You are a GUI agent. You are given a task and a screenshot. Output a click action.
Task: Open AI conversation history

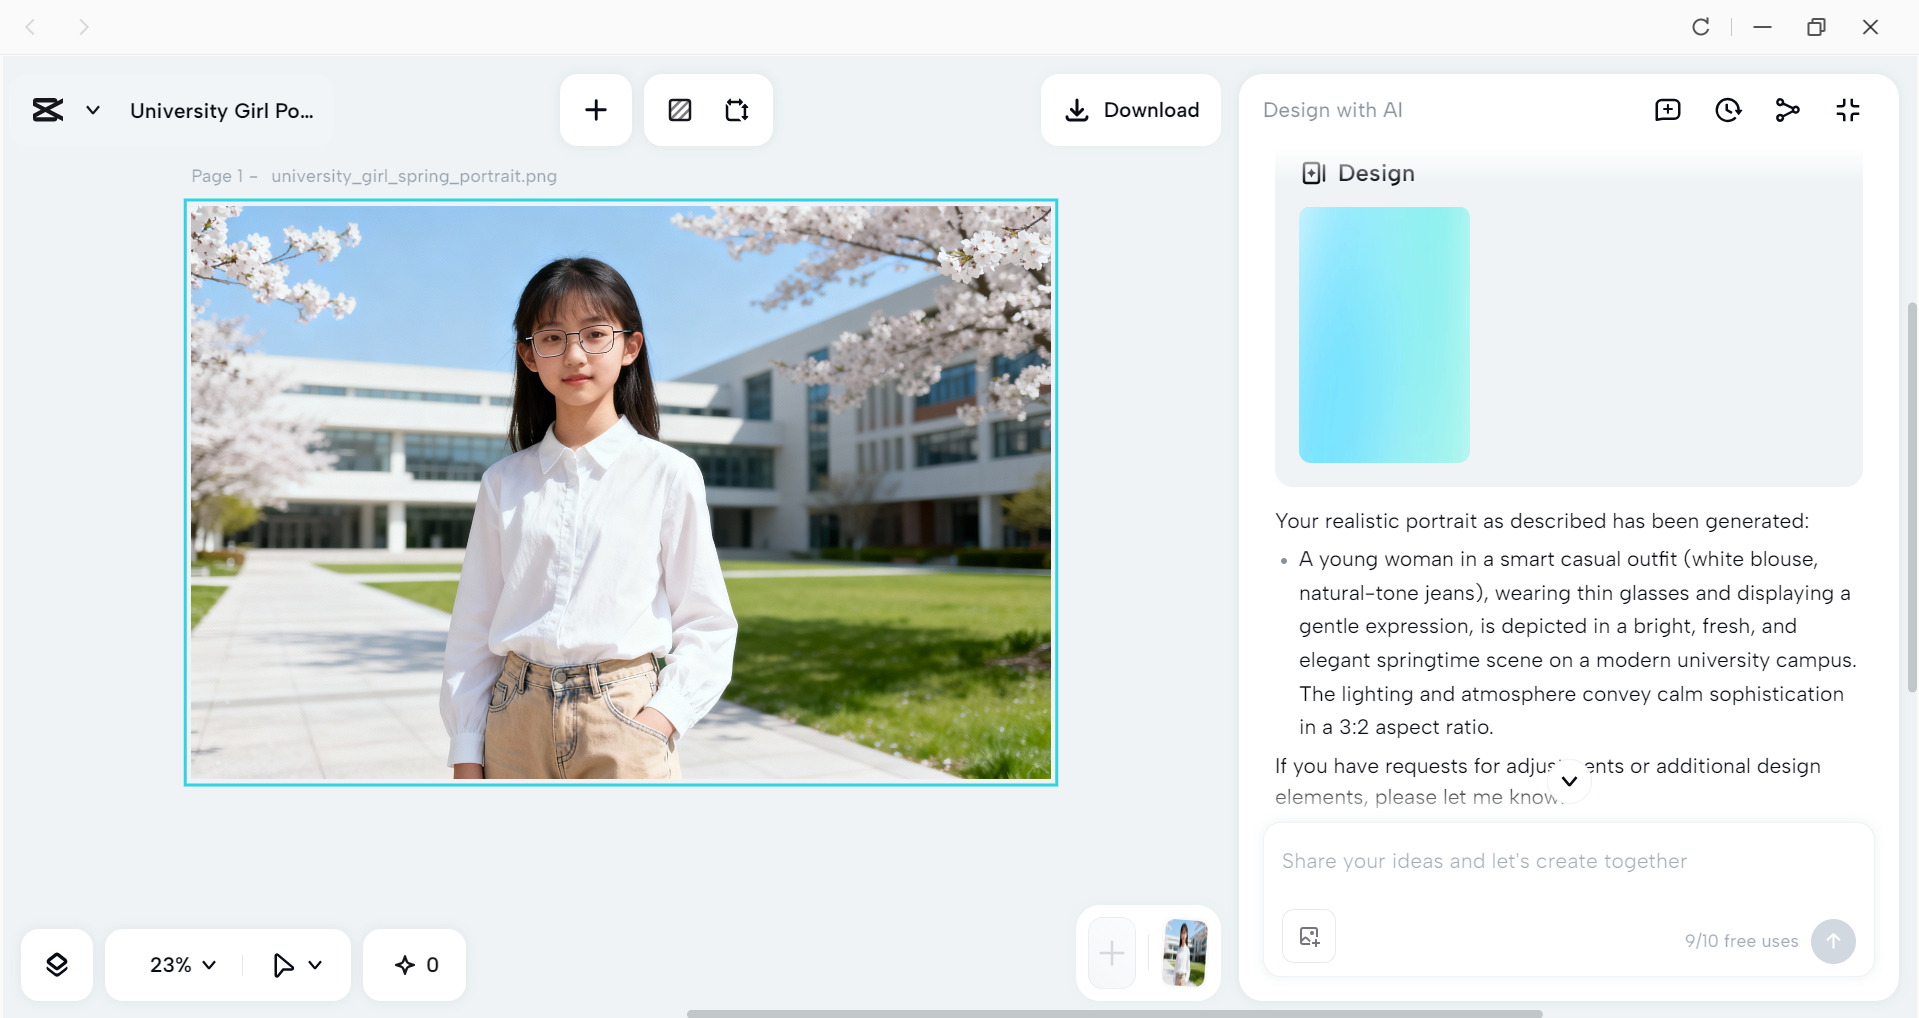click(1728, 110)
